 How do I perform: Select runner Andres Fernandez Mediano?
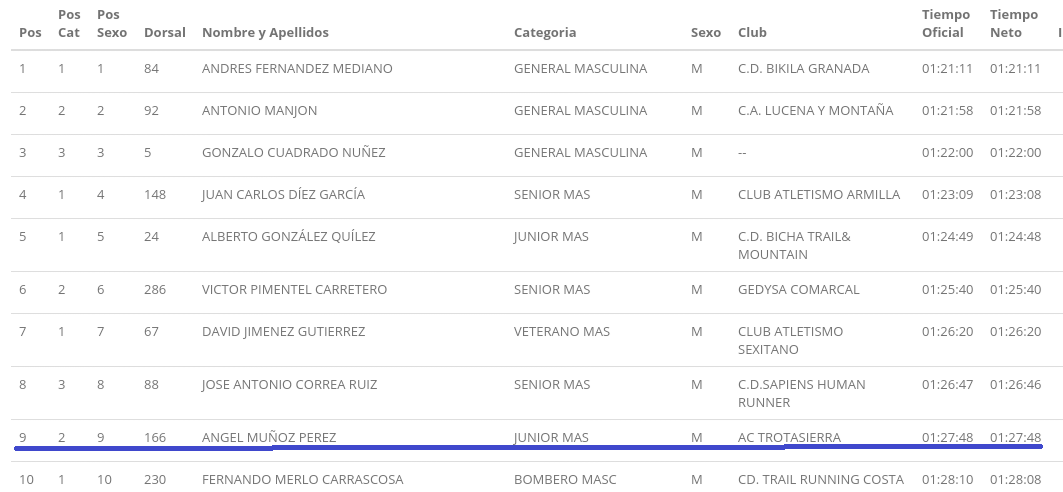(x=297, y=68)
